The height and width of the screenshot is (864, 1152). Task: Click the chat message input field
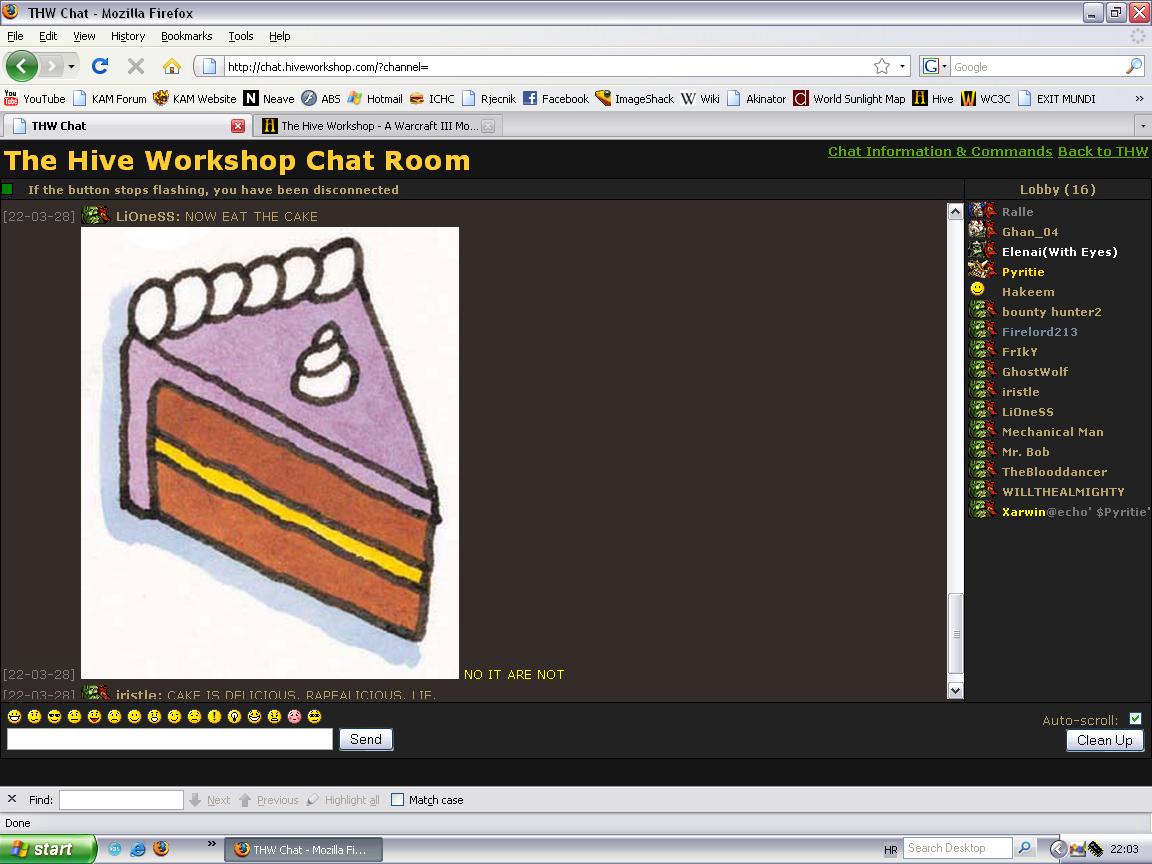170,739
